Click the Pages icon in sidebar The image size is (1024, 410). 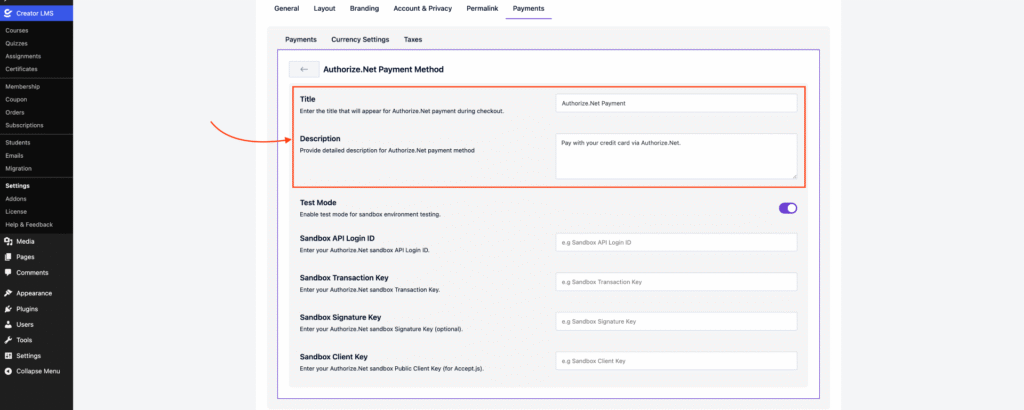(x=8, y=257)
